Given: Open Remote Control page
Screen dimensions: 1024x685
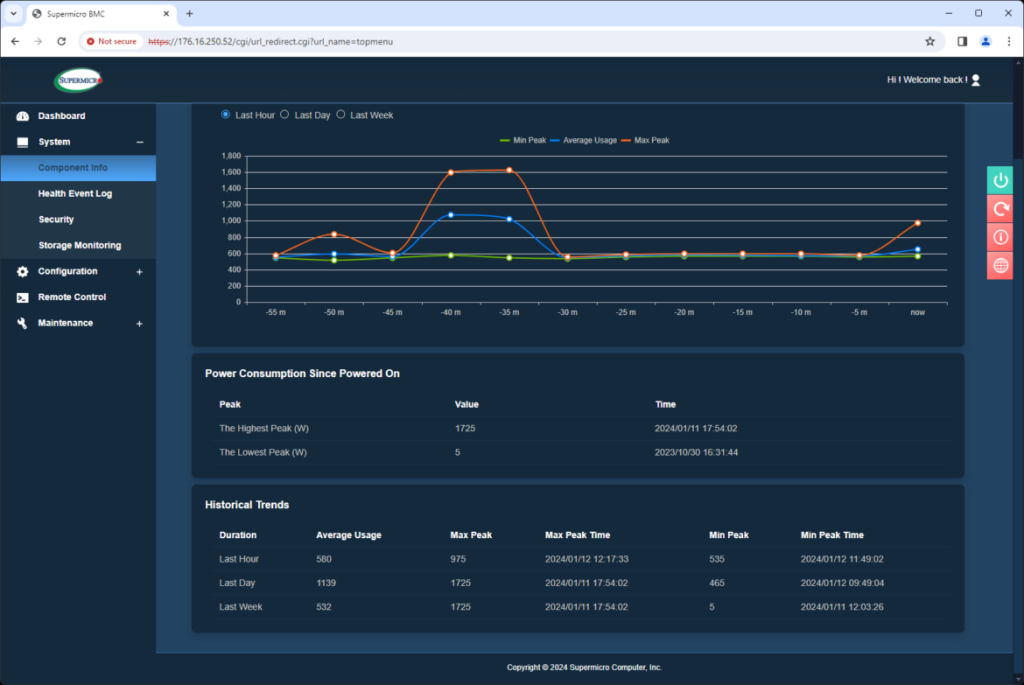Looking at the screenshot, I should (x=73, y=298).
